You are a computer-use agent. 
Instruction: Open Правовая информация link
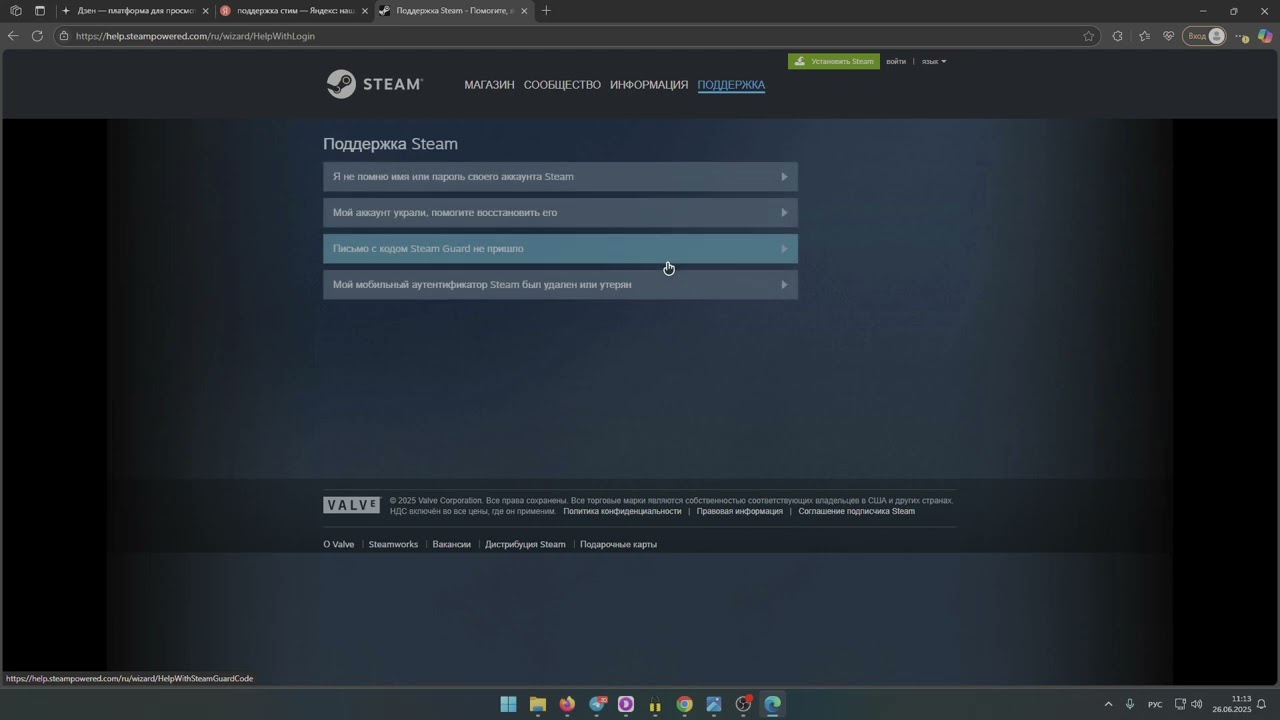tap(739, 512)
